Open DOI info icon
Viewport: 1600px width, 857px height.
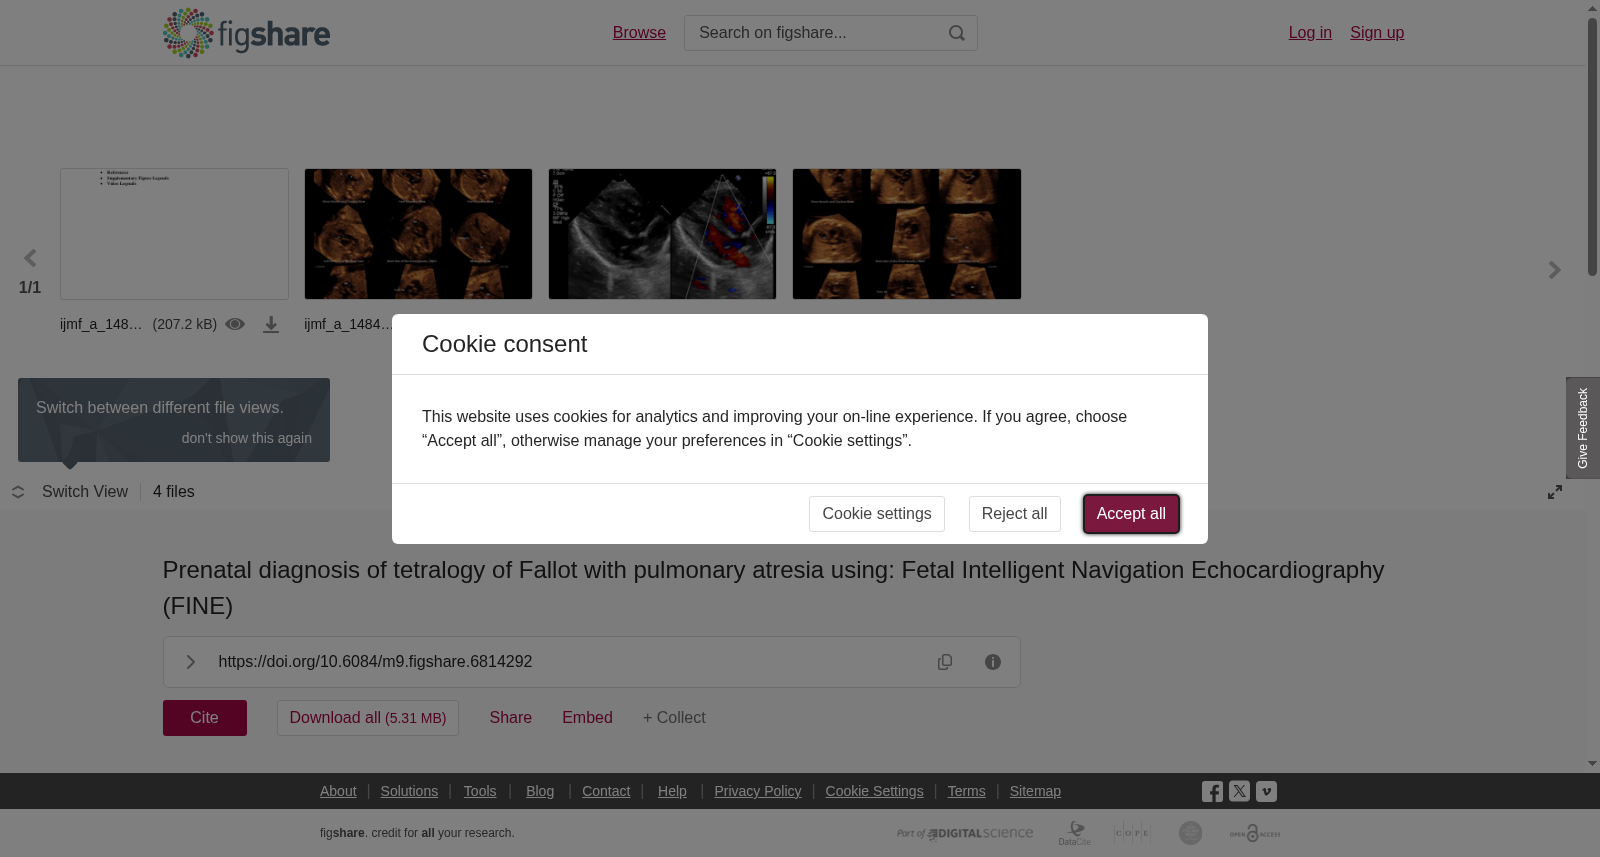coord(993,662)
